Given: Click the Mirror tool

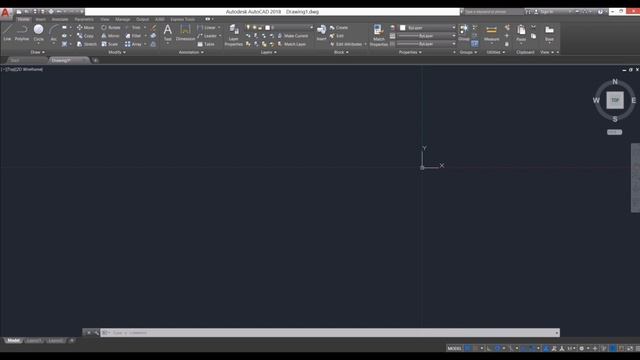Looking at the screenshot, I should click(110, 36).
